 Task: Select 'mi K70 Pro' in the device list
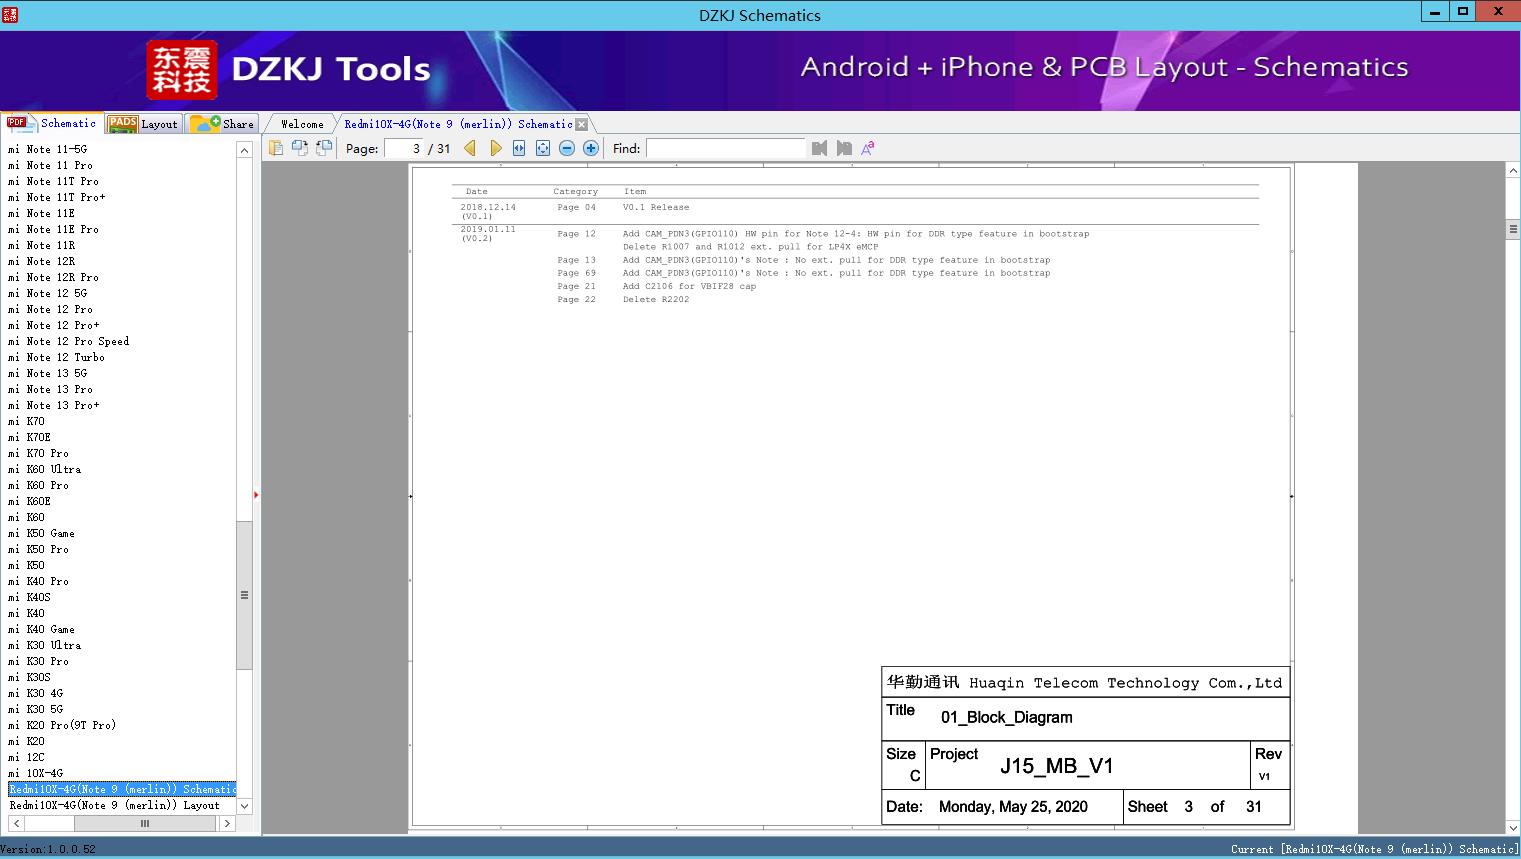pyautogui.click(x=38, y=453)
